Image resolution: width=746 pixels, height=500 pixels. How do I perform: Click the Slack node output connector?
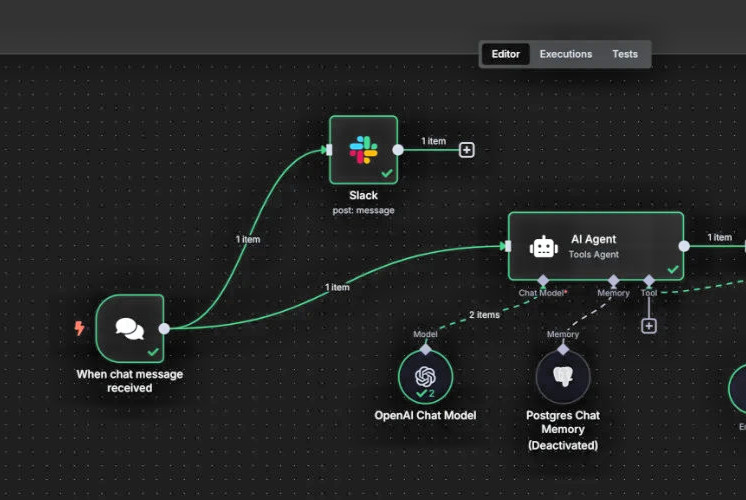(398, 150)
